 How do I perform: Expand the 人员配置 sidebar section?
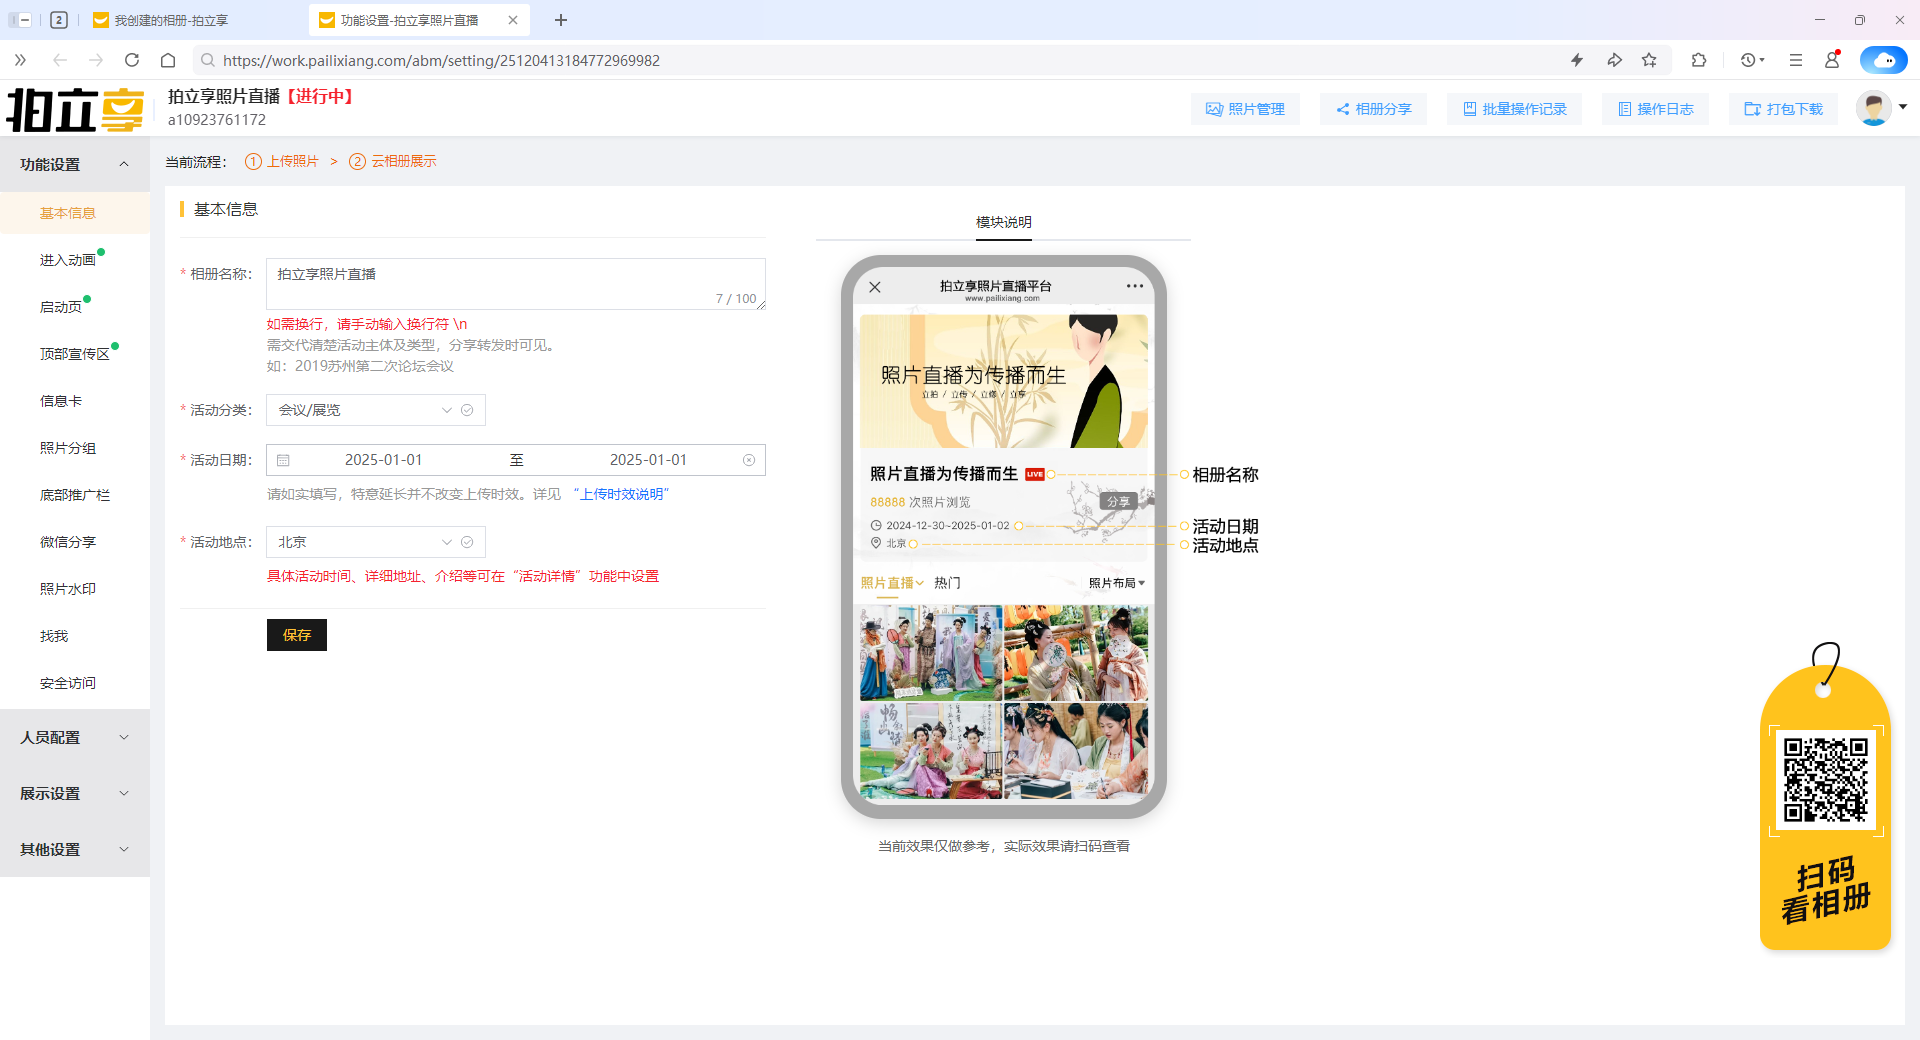coord(75,737)
